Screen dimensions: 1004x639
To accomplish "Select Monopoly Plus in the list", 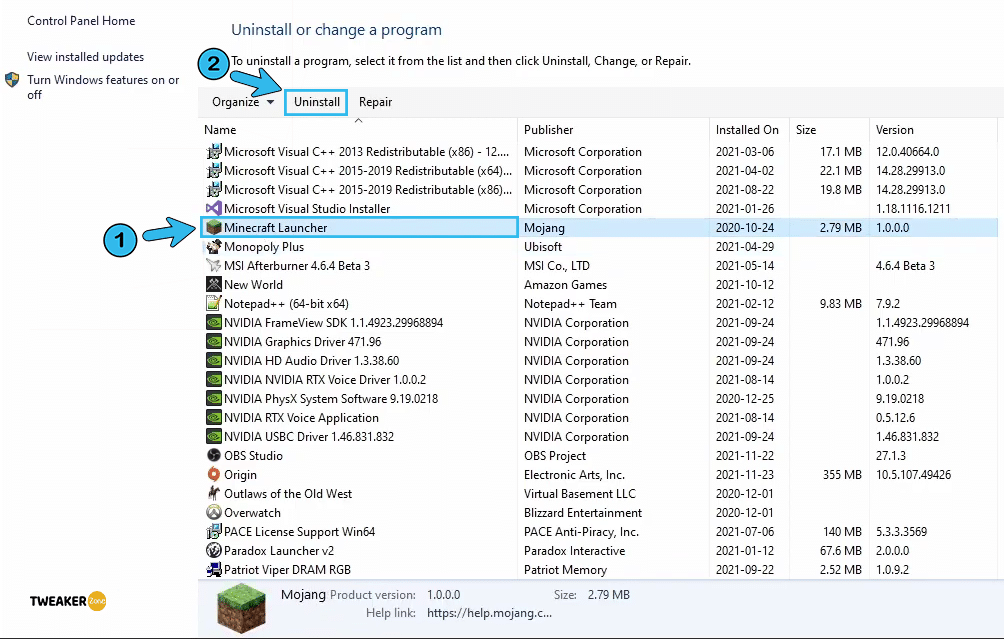I will tap(264, 247).
